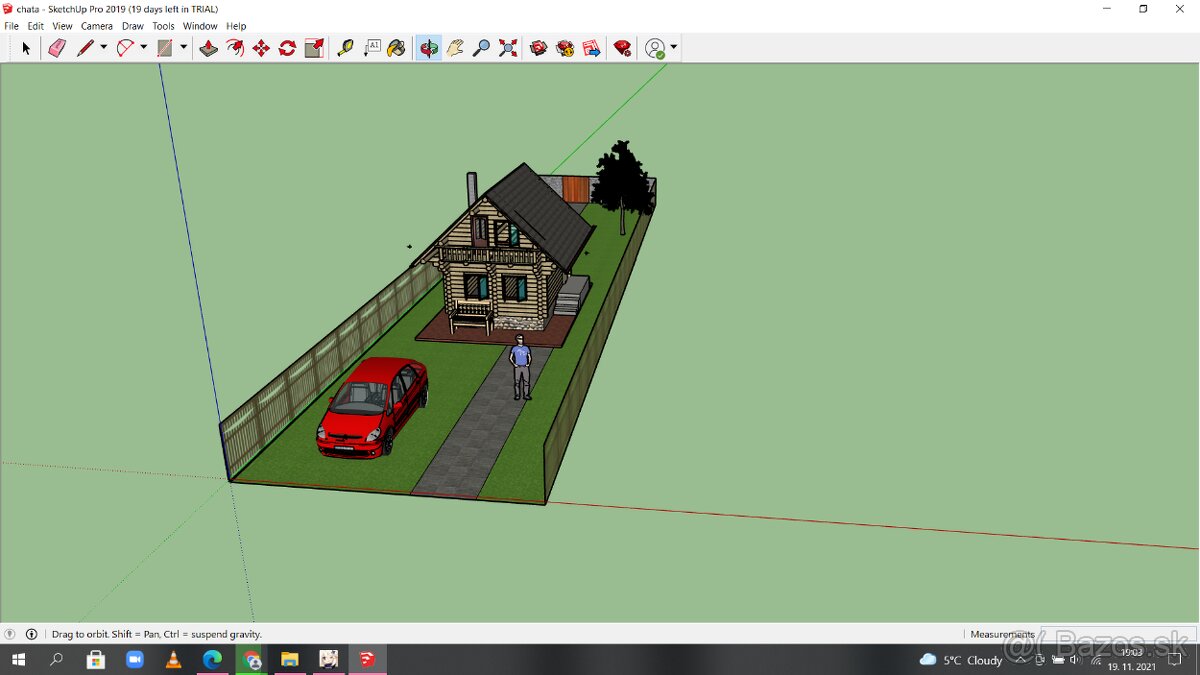Viewport: 1200px width, 675px height.
Task: Select the Eraser tool
Action: [57, 48]
